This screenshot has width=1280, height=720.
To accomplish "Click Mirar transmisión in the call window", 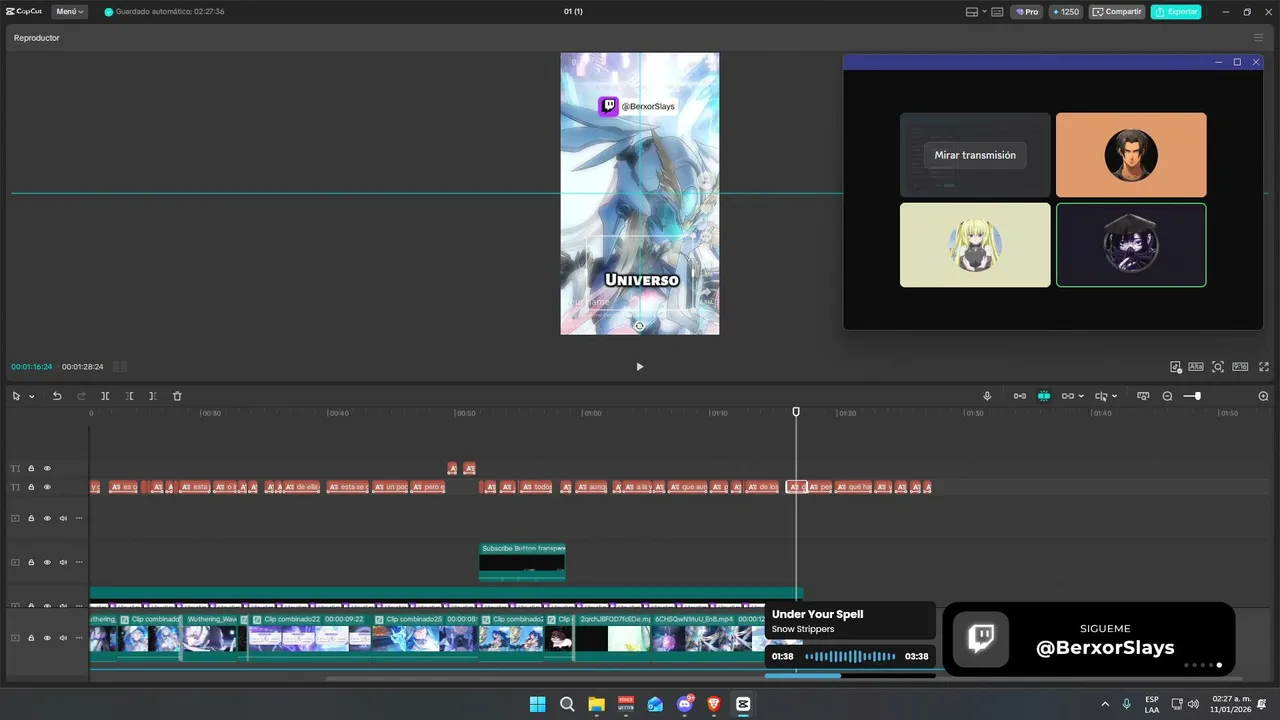I will 975,155.
